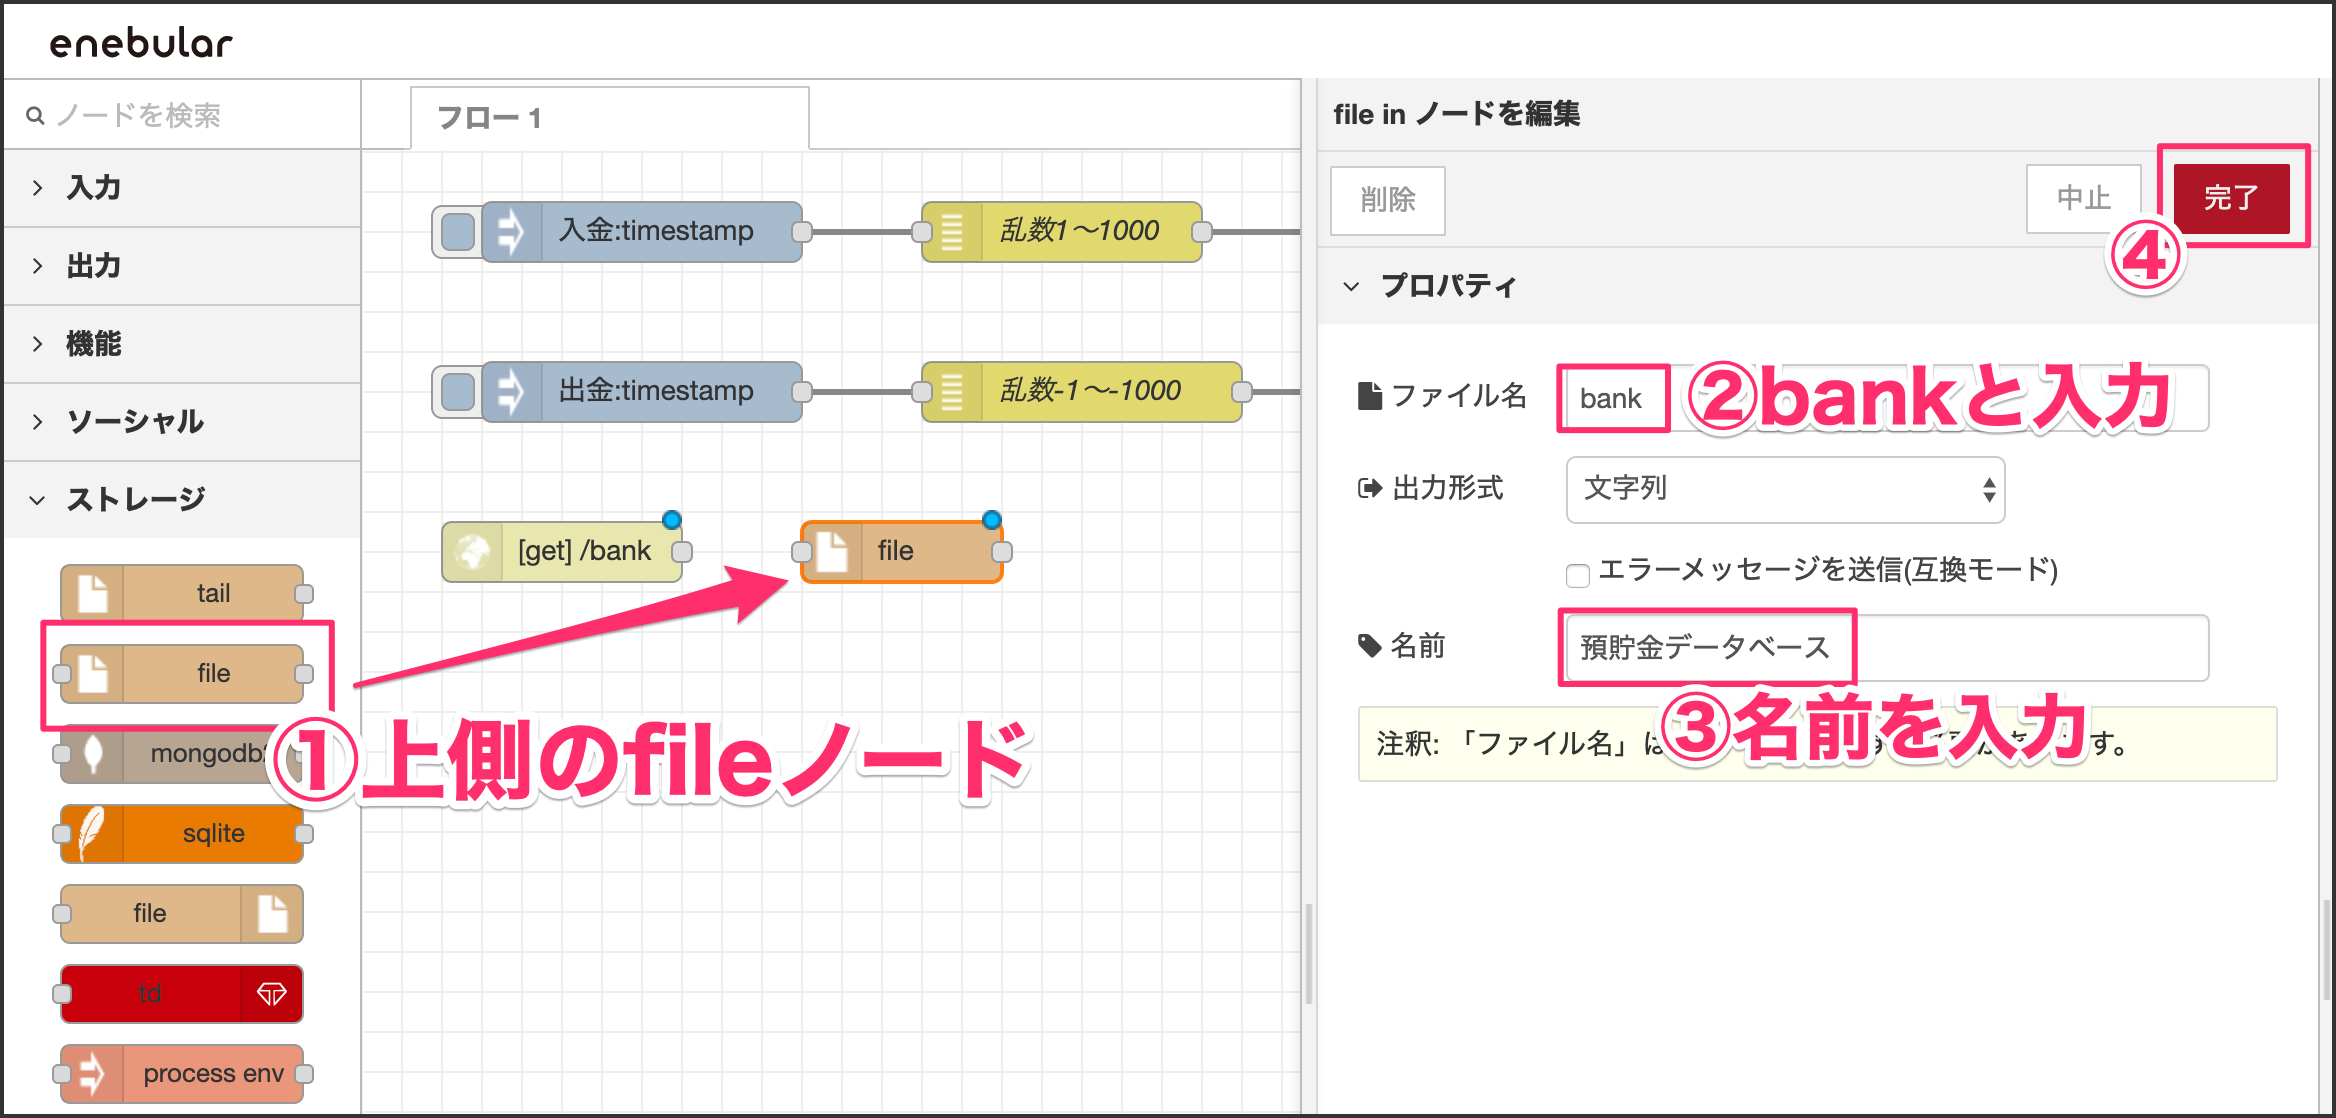Screen dimensions: 2336x1118
Task: Click the file icon on the canvas file node
Action: click(832, 552)
